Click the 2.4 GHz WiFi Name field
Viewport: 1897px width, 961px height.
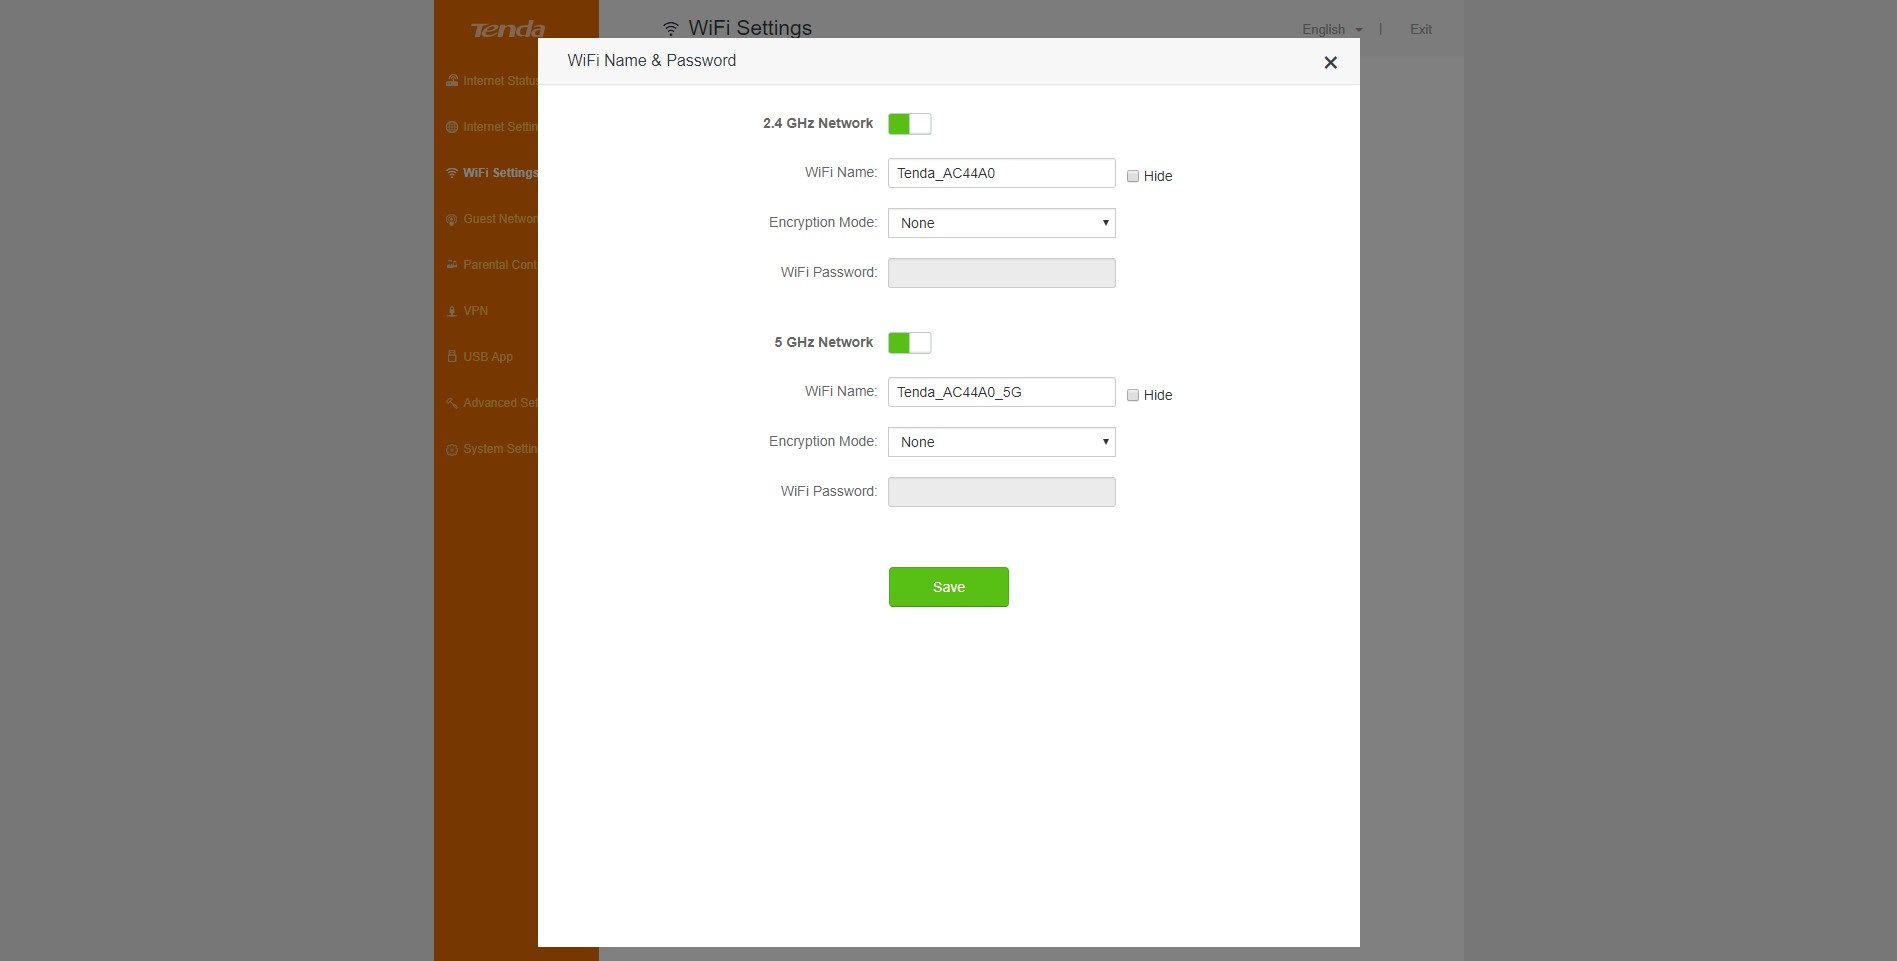tap(1001, 173)
